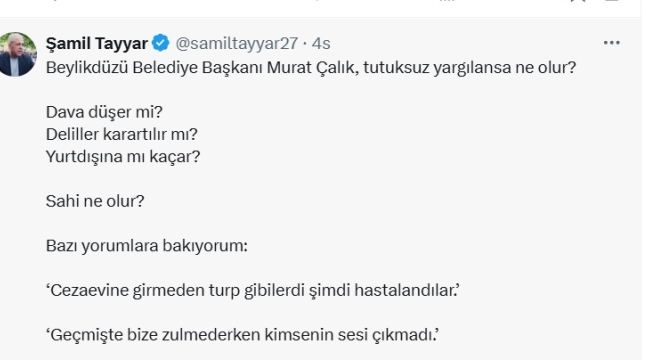
Task: Click empty tweet area beside 'Sahi ne olur?'
Action: click(x=373, y=201)
